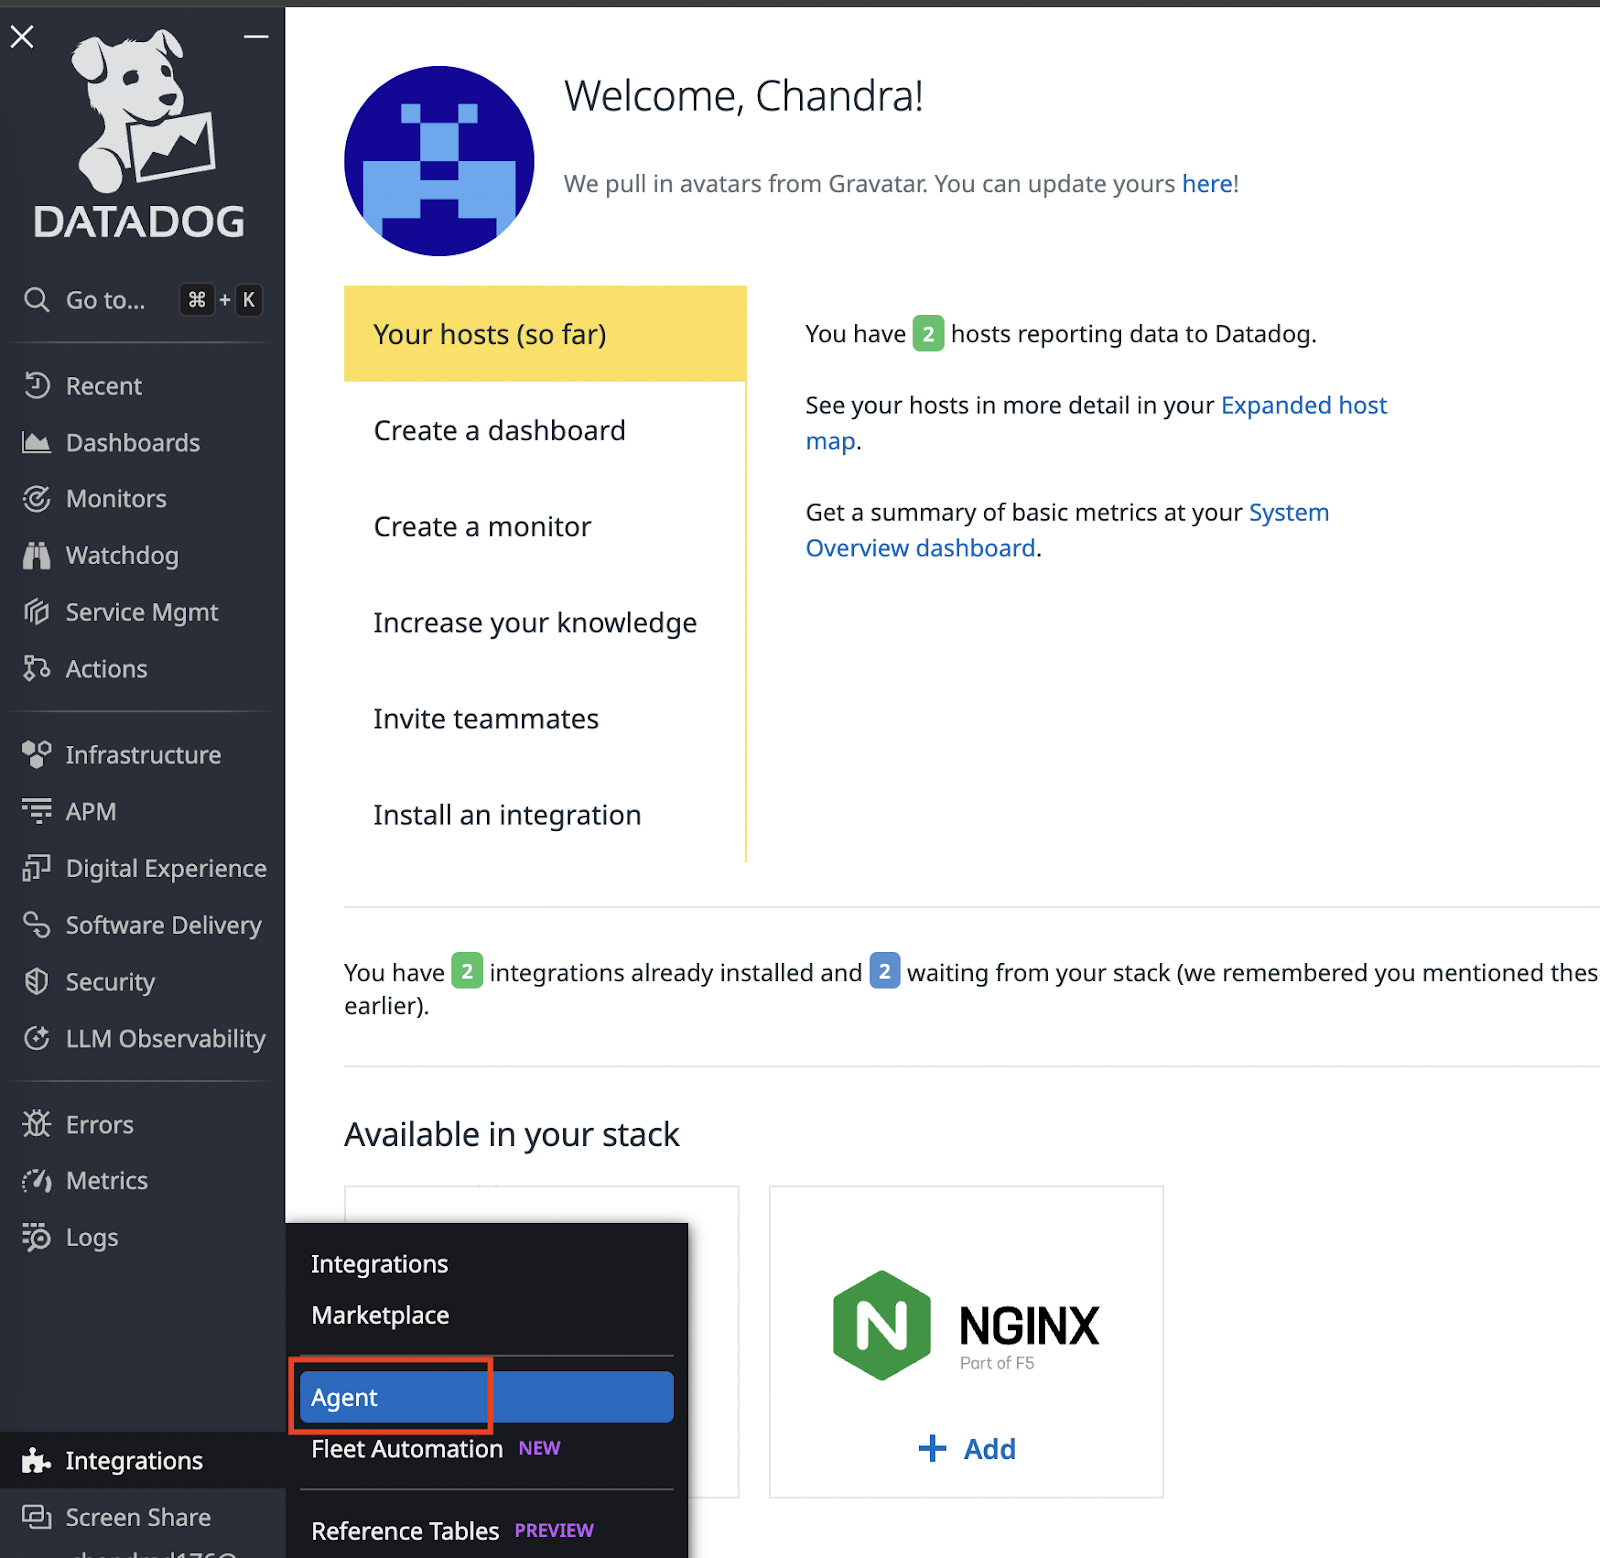Open Security in the sidebar
1600x1558 pixels.
coord(110,982)
